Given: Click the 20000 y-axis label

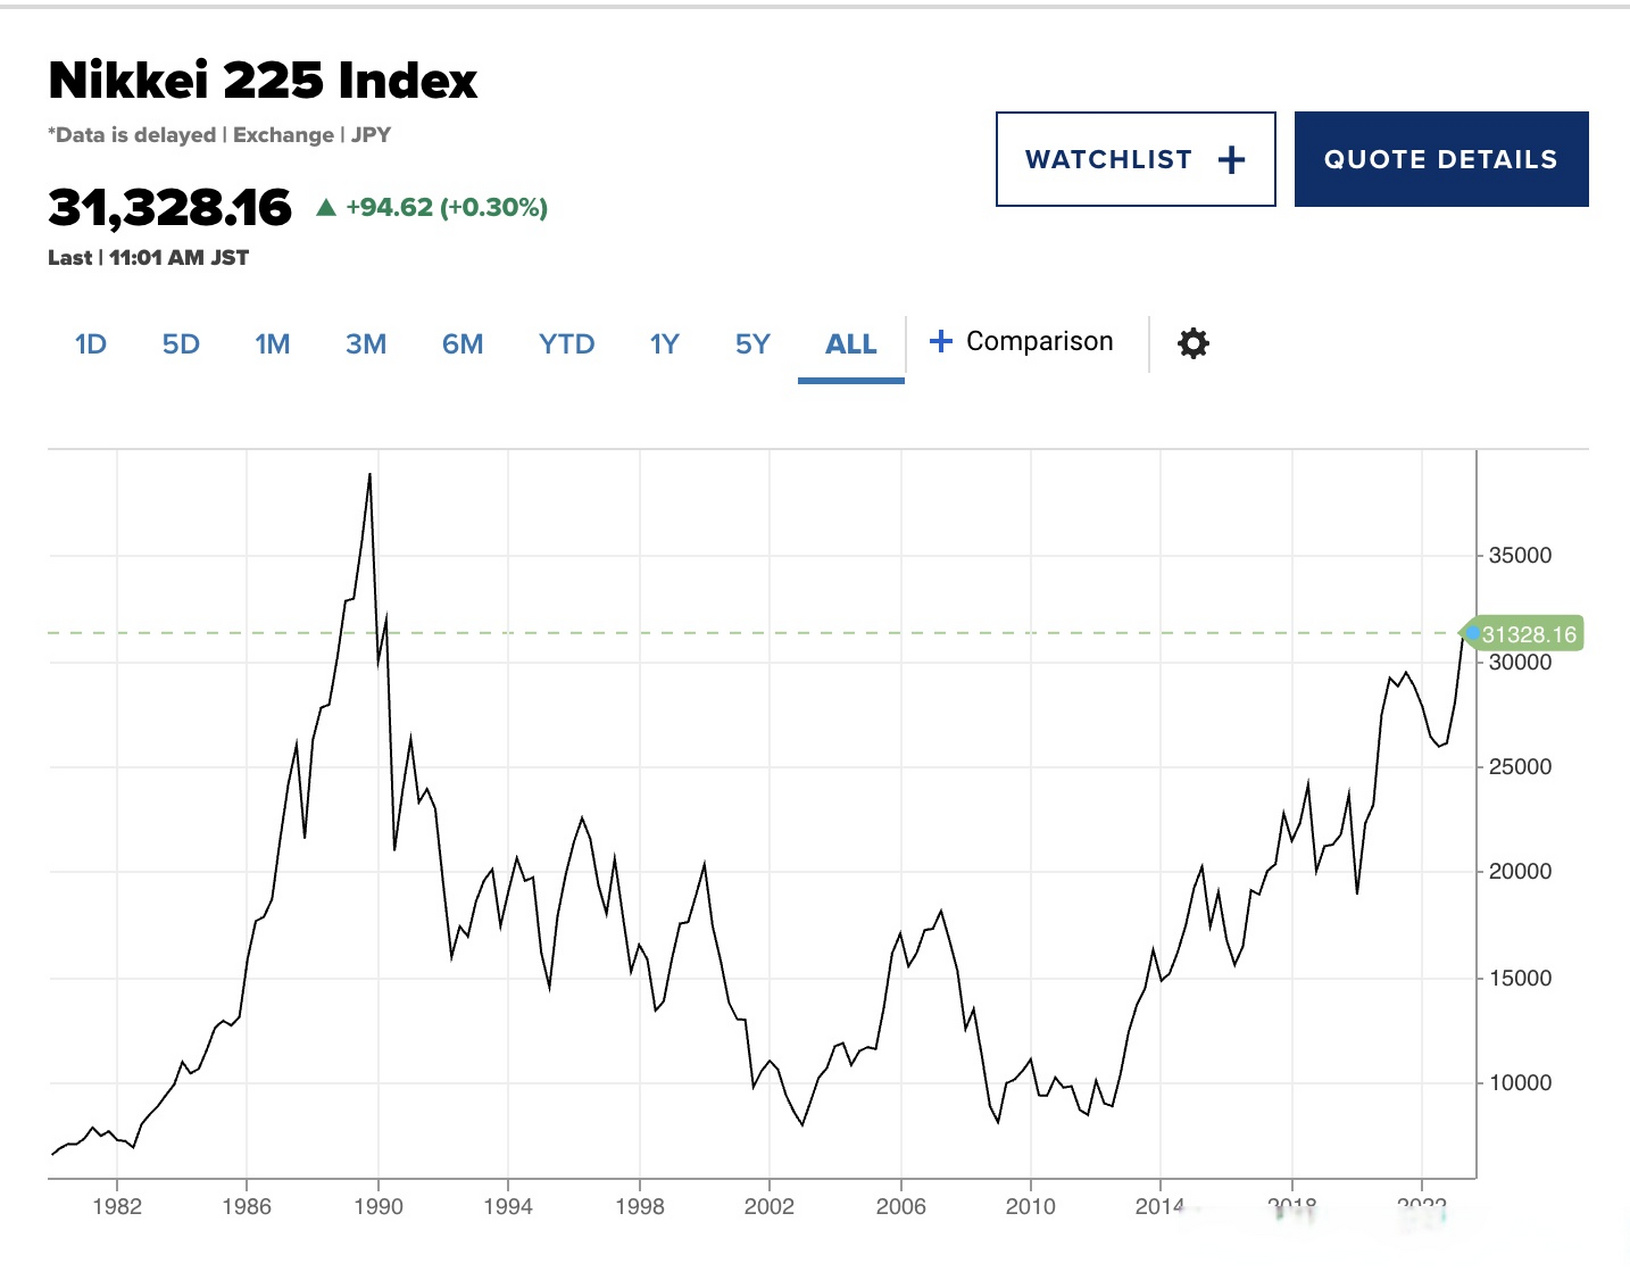Looking at the screenshot, I should pos(1520,871).
